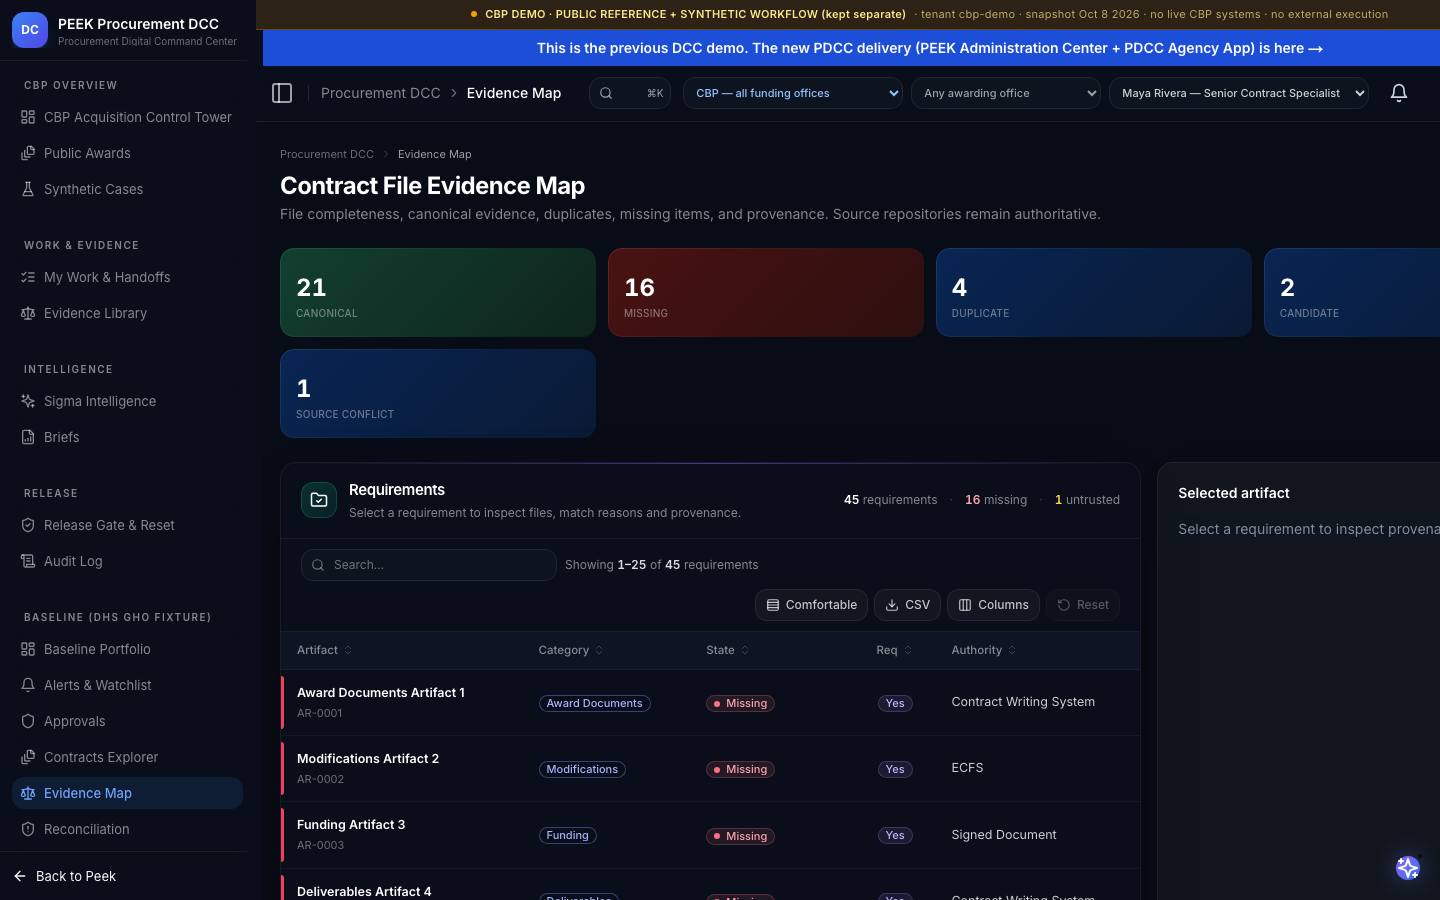Open the Any awarding office dropdown
This screenshot has height=900, width=1440.
(1006, 93)
